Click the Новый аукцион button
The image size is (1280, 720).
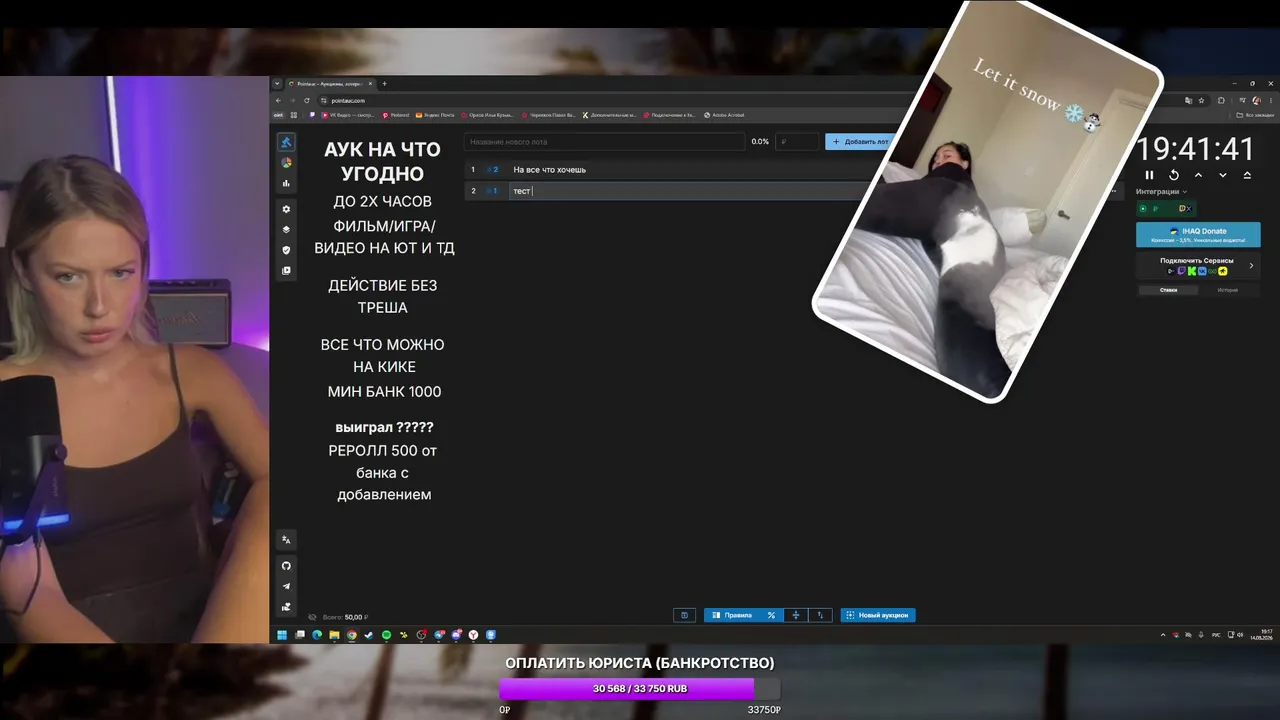(x=878, y=615)
